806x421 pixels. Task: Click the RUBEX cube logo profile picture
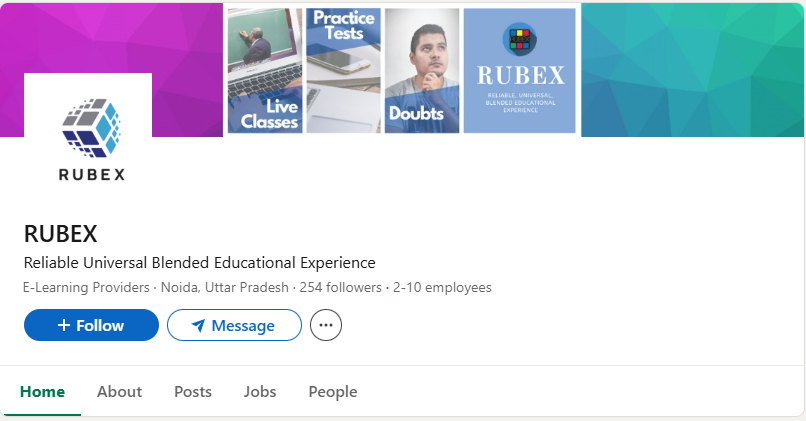pyautogui.click(x=88, y=137)
